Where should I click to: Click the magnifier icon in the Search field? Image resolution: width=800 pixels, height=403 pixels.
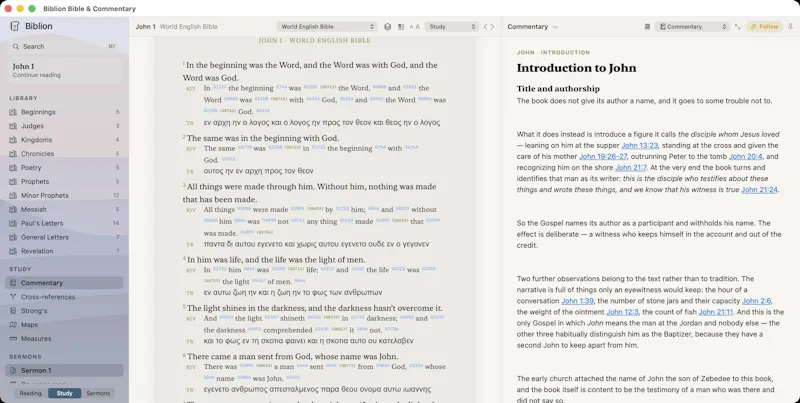[16, 46]
